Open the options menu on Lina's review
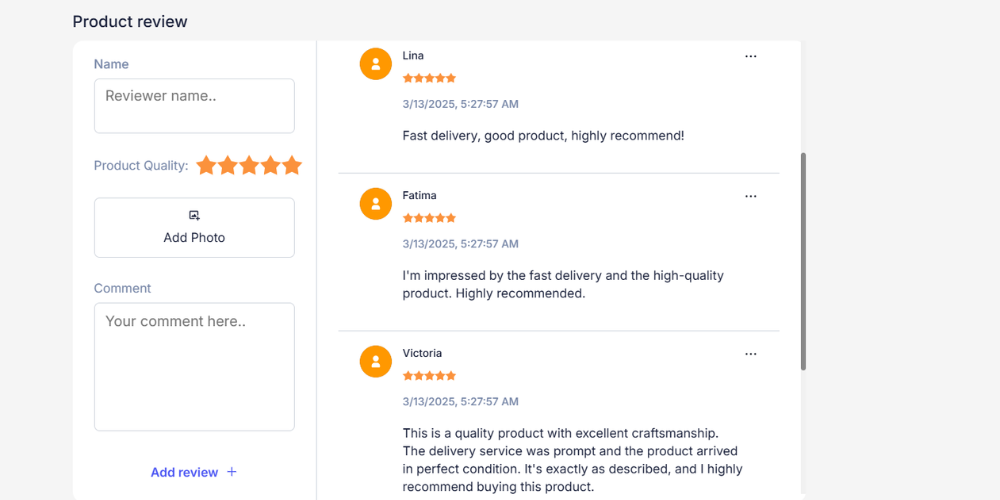1000x500 pixels. (x=751, y=57)
